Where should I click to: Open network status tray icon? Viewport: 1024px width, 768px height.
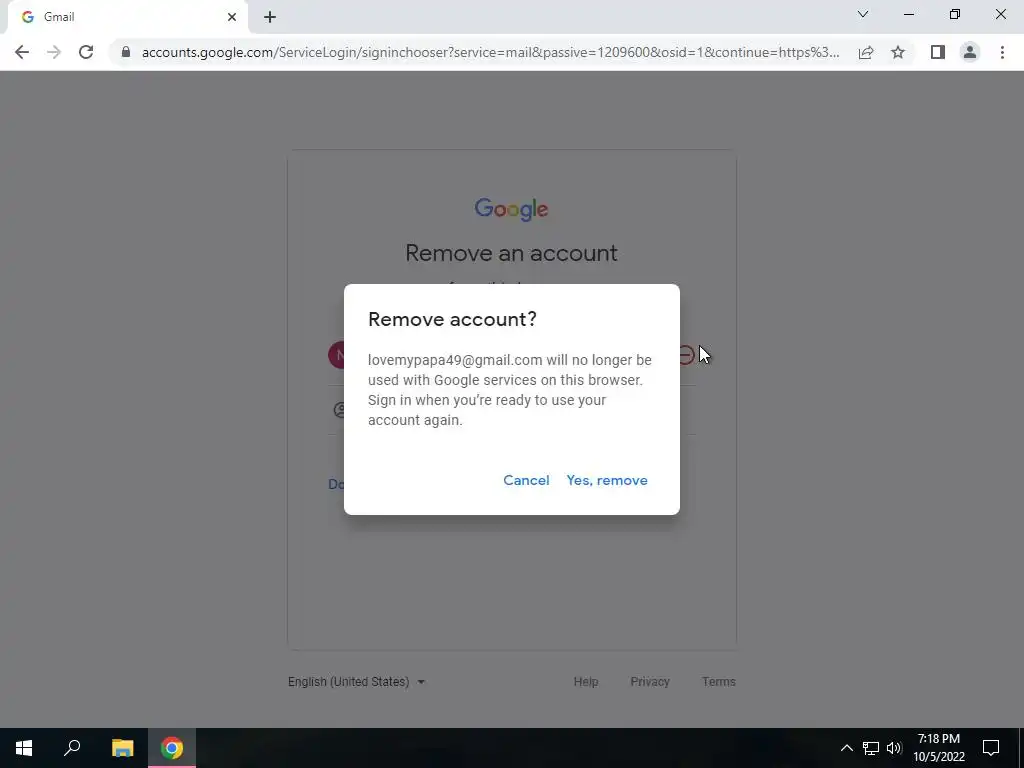click(871, 748)
